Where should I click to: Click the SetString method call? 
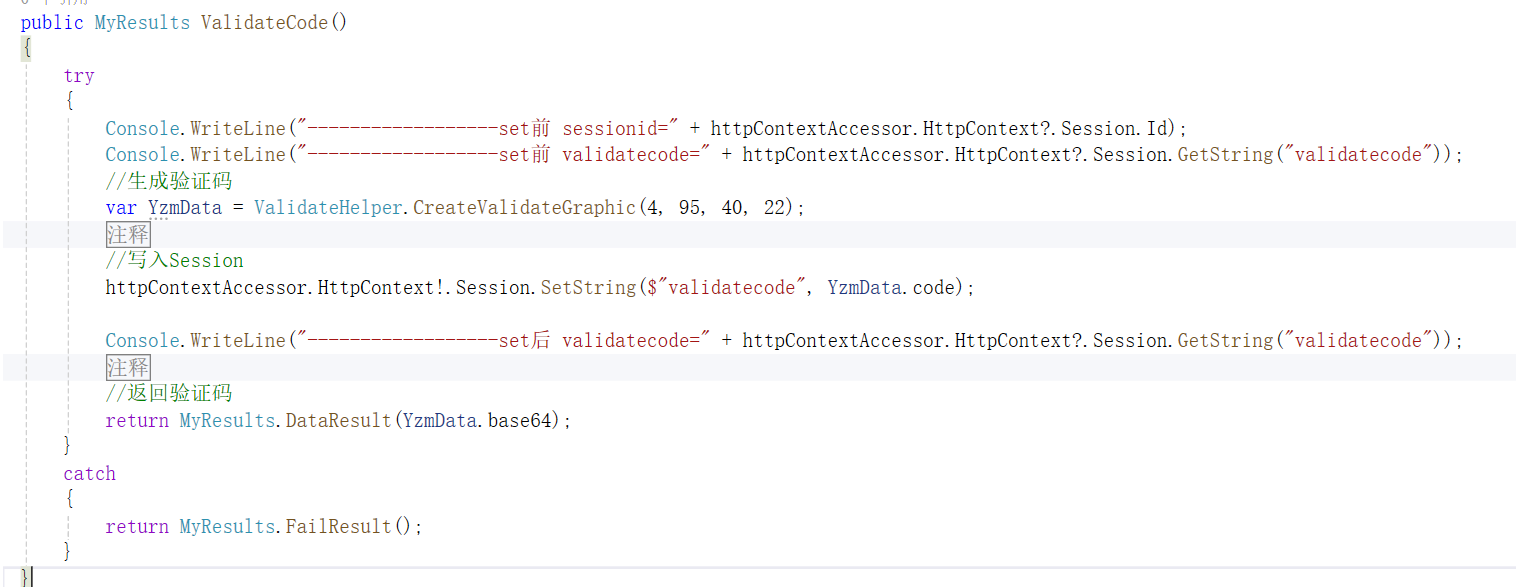(x=588, y=288)
